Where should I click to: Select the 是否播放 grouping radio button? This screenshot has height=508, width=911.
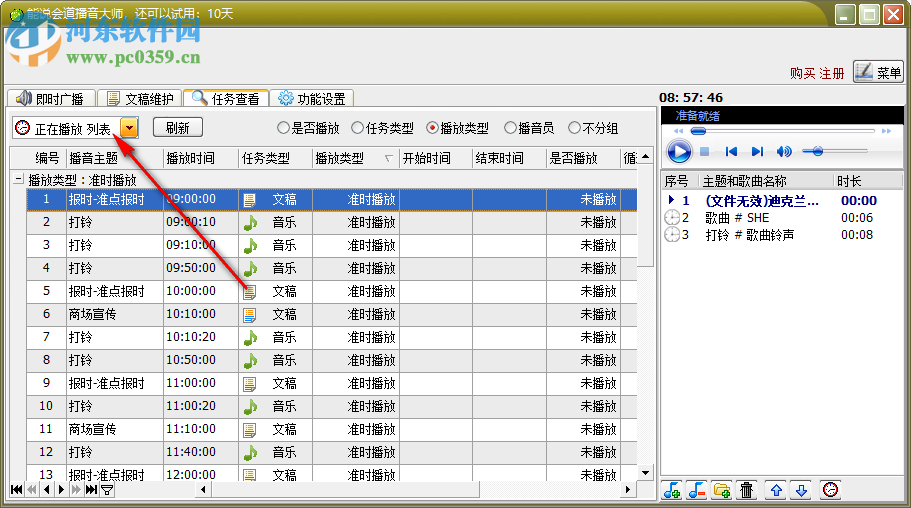[x=283, y=128]
